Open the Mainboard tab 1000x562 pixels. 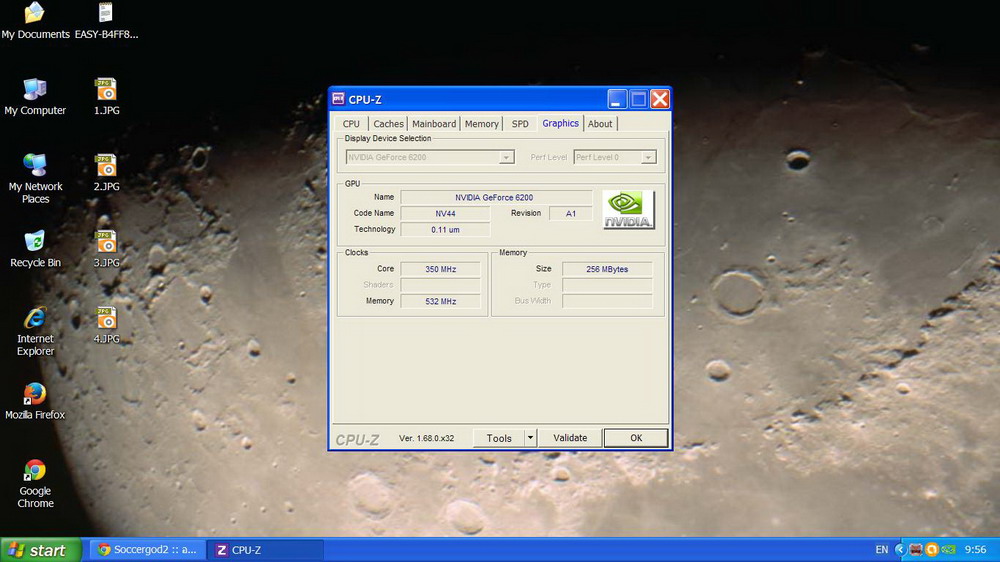pyautogui.click(x=434, y=124)
